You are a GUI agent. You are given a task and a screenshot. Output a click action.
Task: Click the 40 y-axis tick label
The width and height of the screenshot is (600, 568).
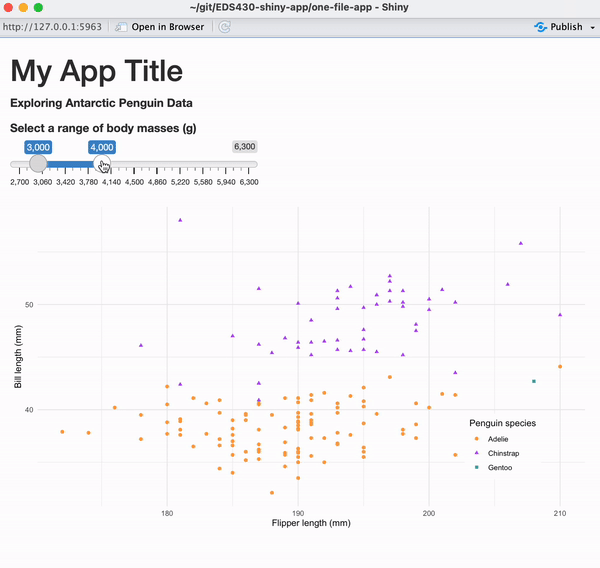29,410
